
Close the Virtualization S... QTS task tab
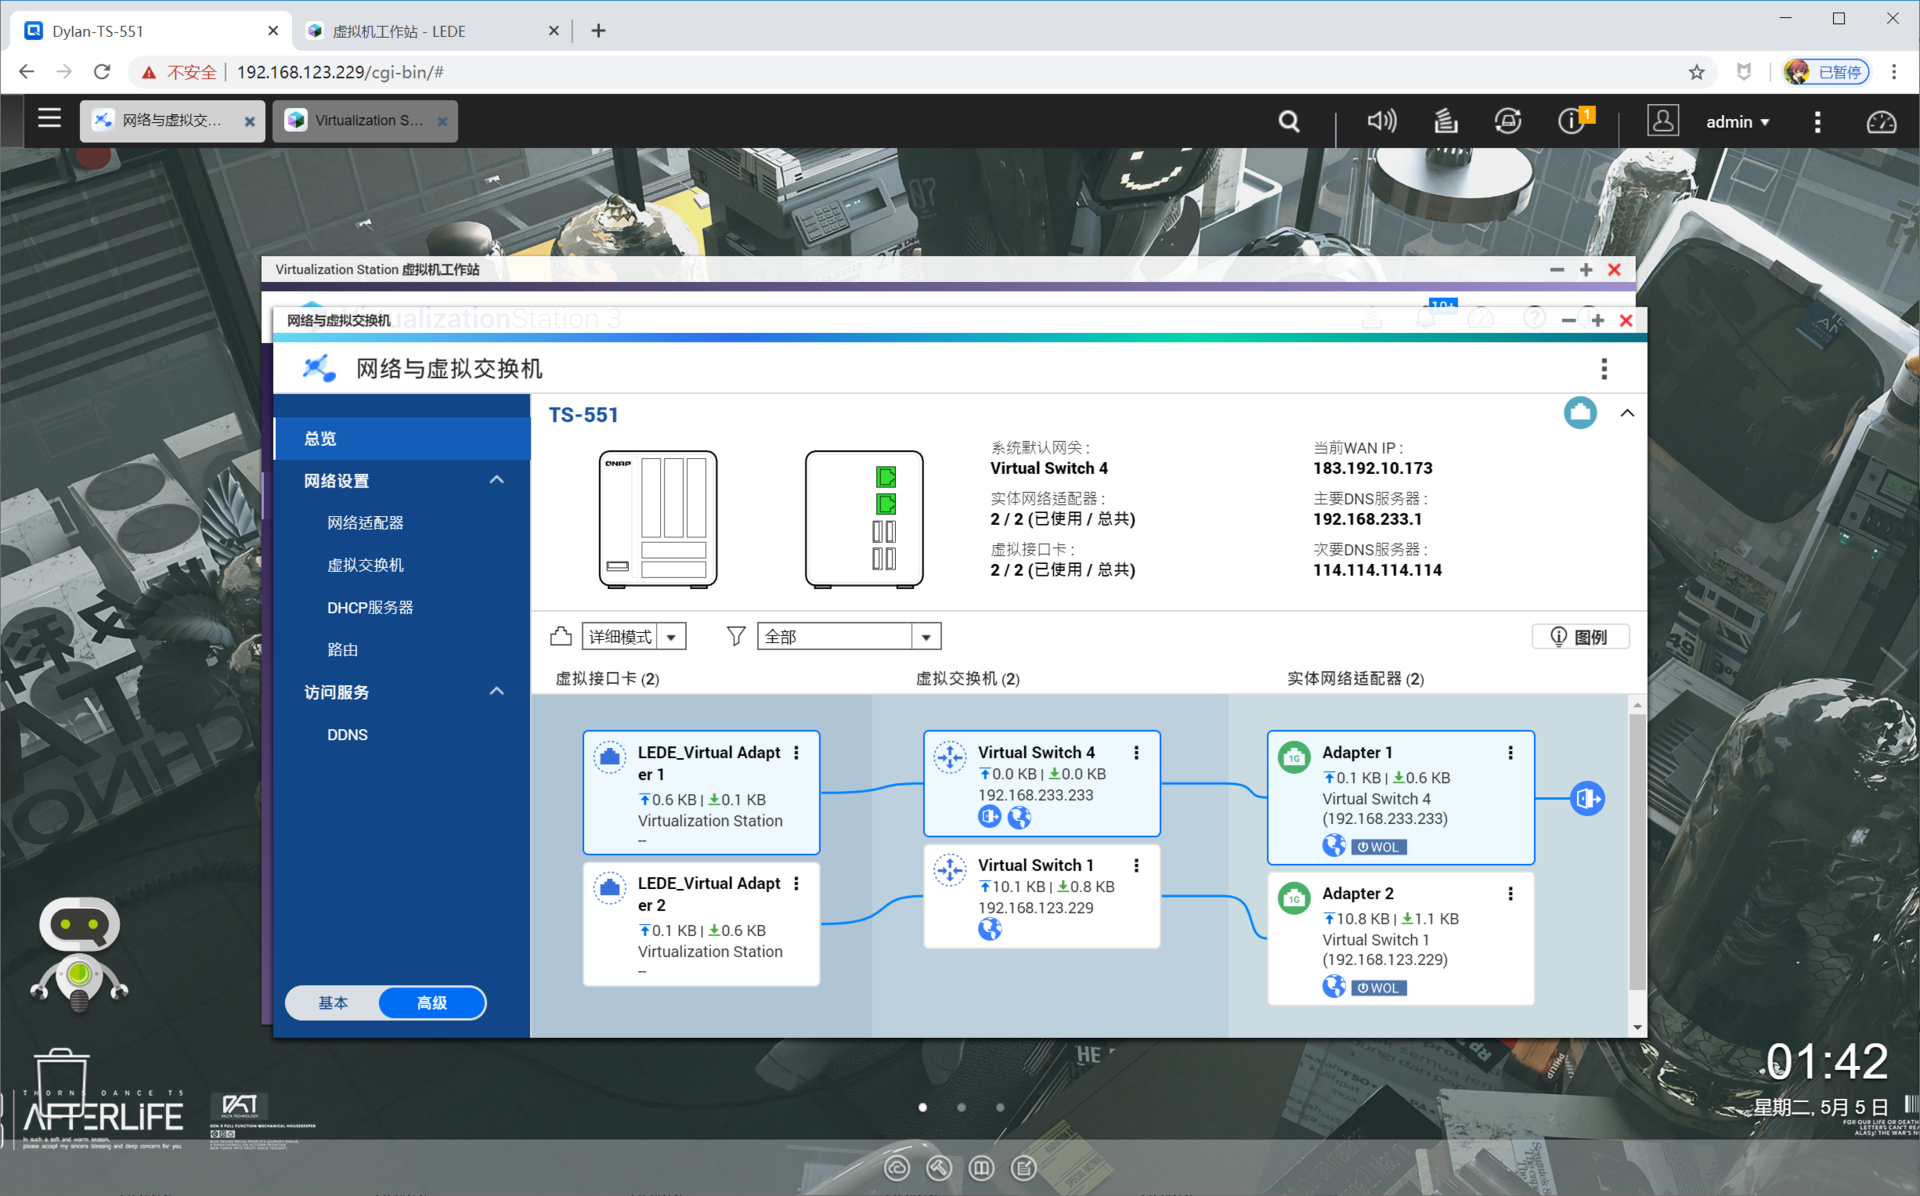[442, 122]
